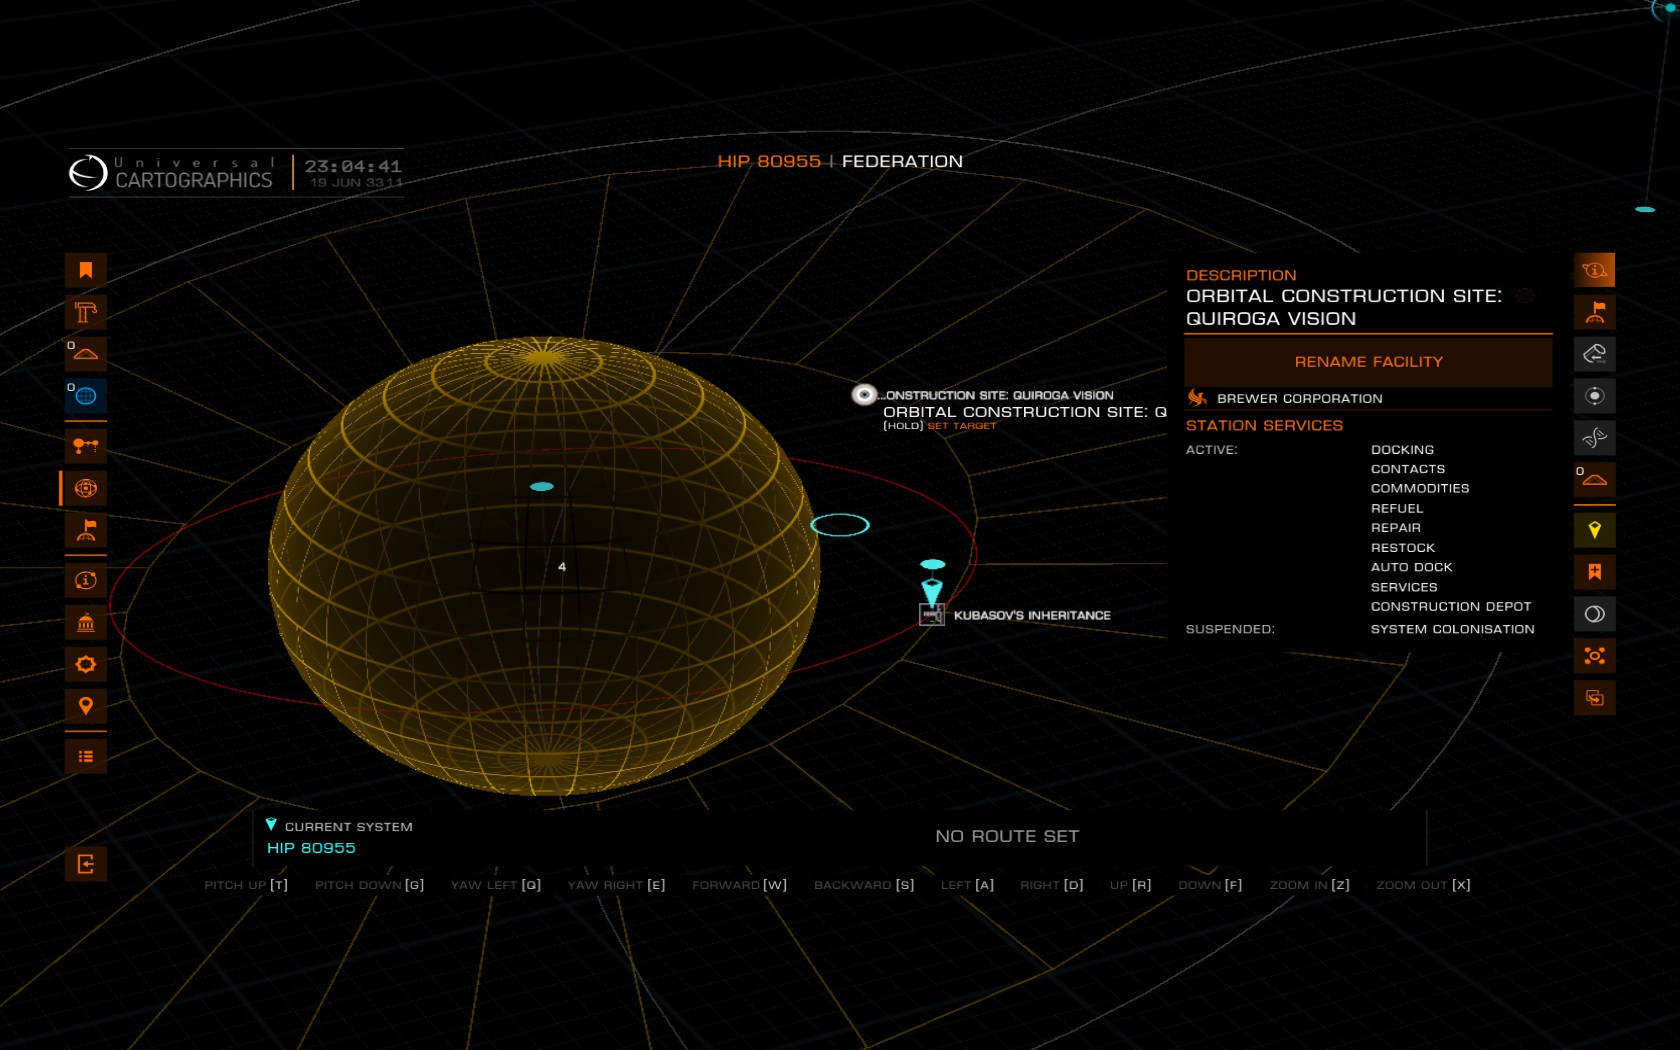Open the system info icon in left sidebar

pyautogui.click(x=86, y=580)
